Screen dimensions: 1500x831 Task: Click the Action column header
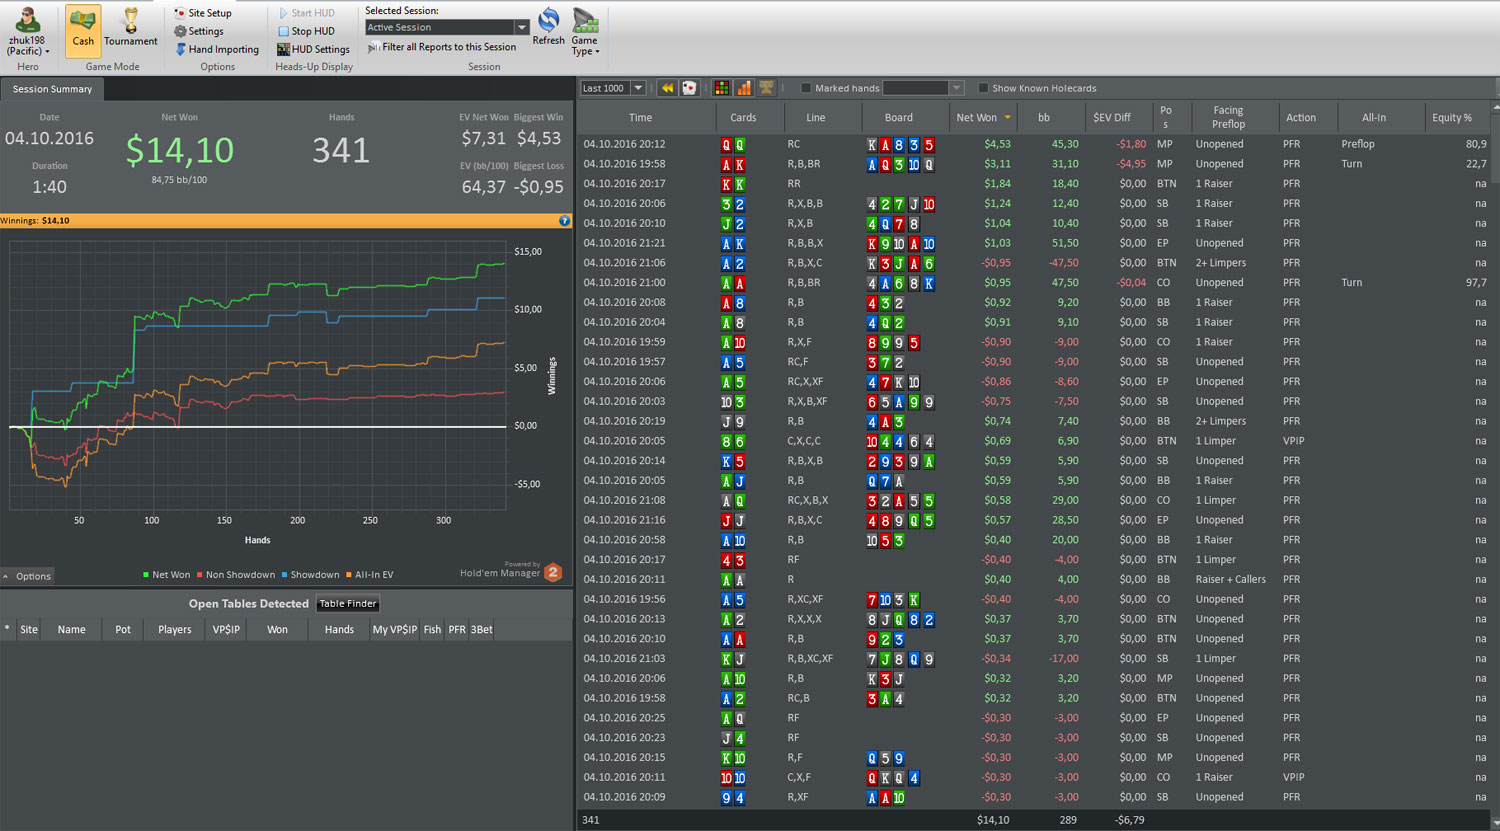pos(1301,117)
